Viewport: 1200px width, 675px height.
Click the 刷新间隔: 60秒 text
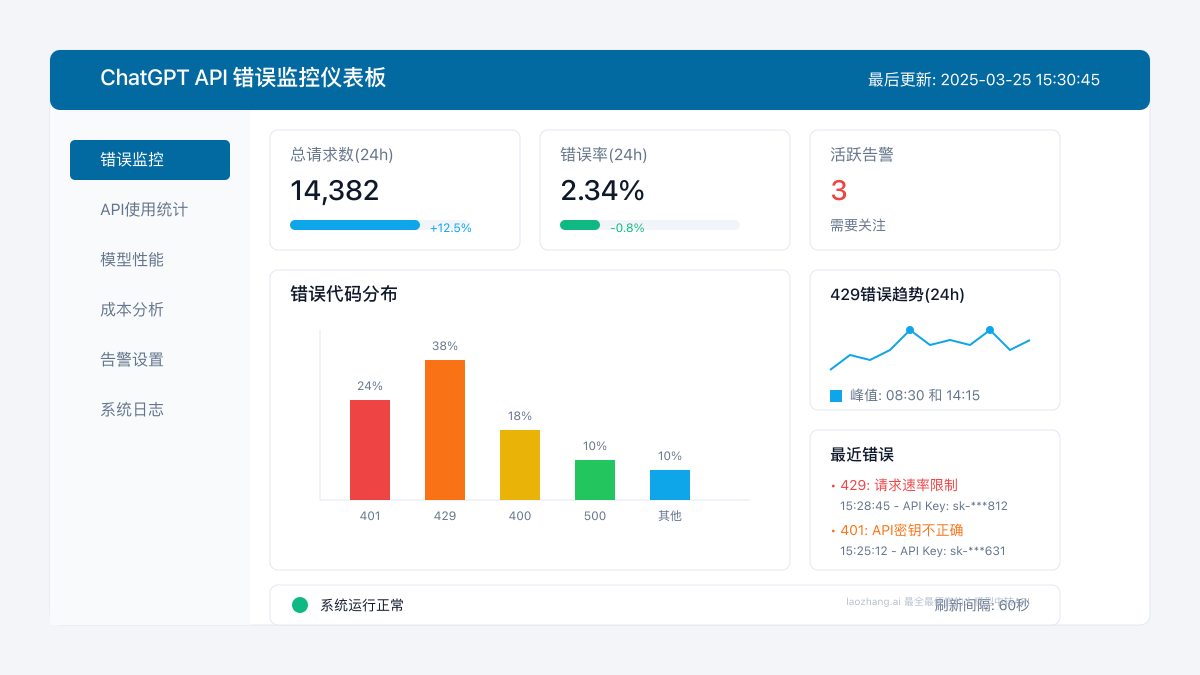(982, 605)
